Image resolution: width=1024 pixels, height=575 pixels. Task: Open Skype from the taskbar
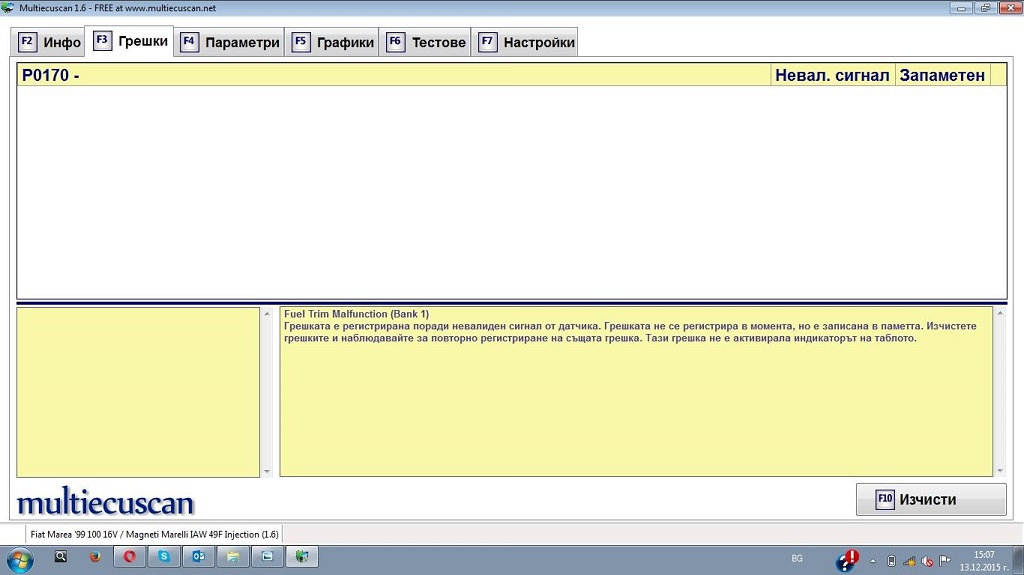(x=164, y=557)
